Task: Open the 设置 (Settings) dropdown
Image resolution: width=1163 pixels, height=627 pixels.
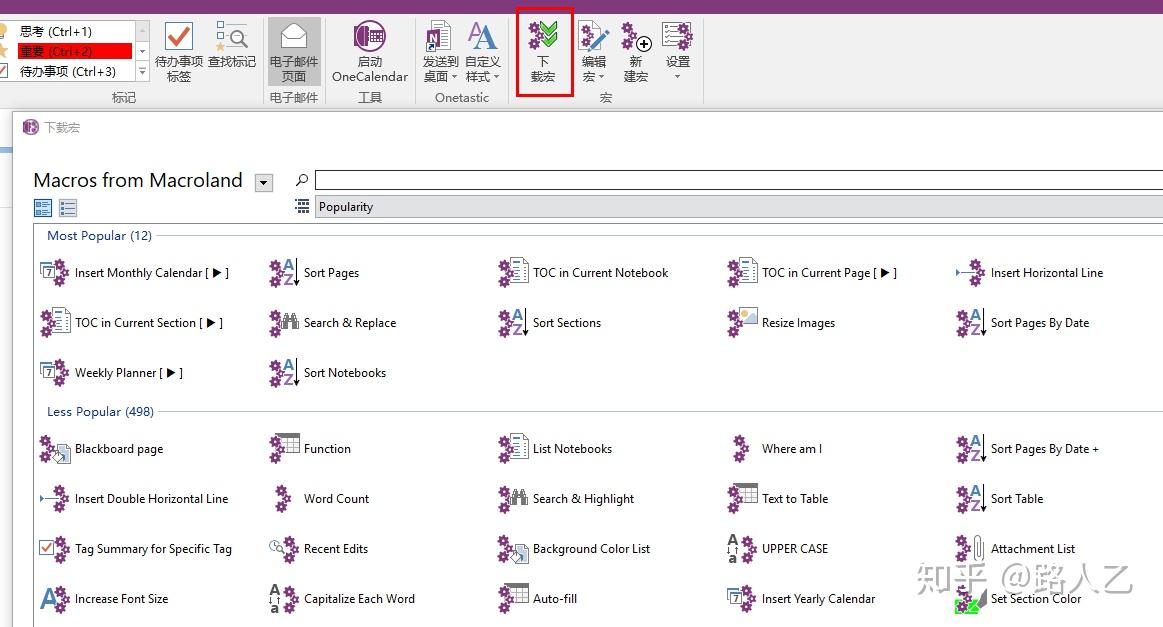Action: [x=677, y=50]
